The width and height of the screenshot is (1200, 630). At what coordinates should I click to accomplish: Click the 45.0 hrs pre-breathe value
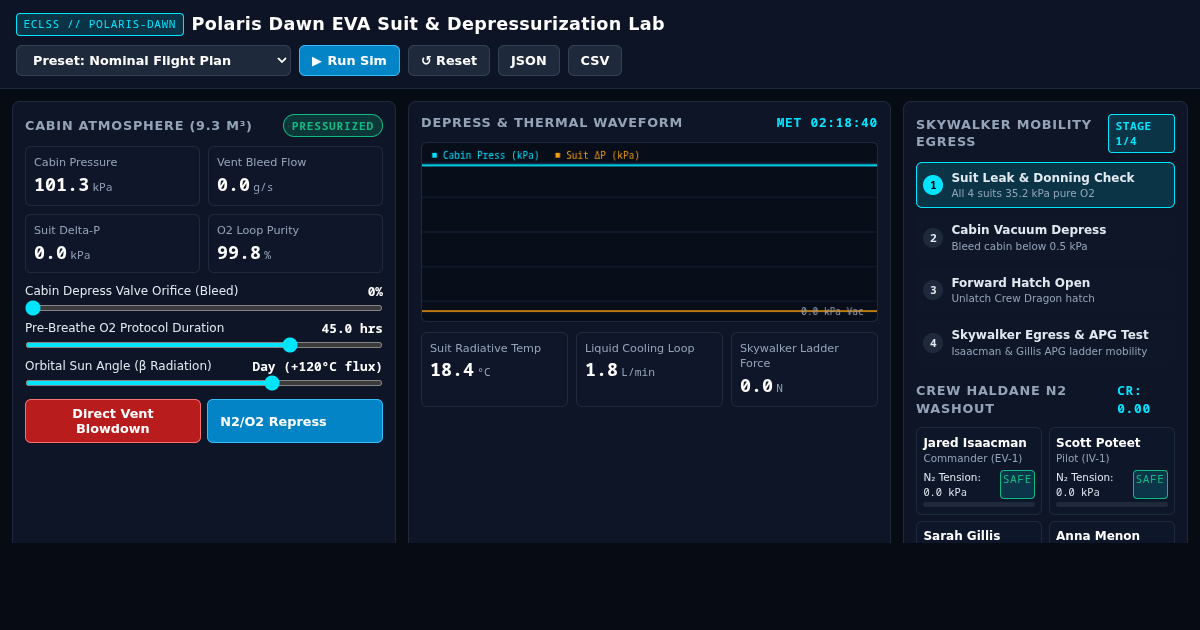[x=352, y=329]
